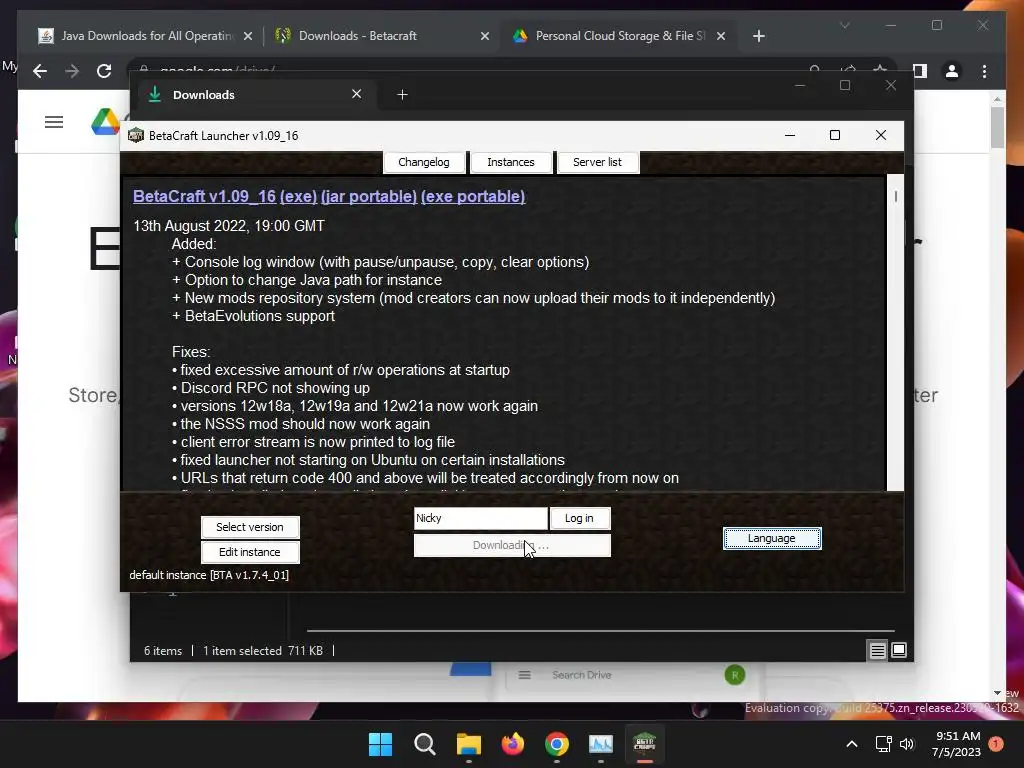Open Chrome tab search chevron
The width and height of the screenshot is (1024, 768).
pyautogui.click(x=844, y=25)
